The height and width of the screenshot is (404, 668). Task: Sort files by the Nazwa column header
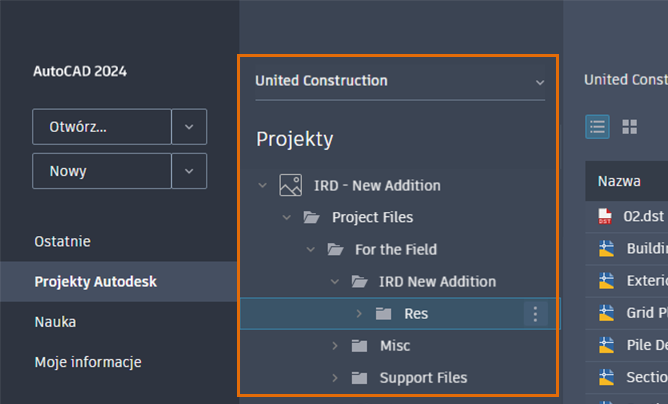(x=619, y=181)
